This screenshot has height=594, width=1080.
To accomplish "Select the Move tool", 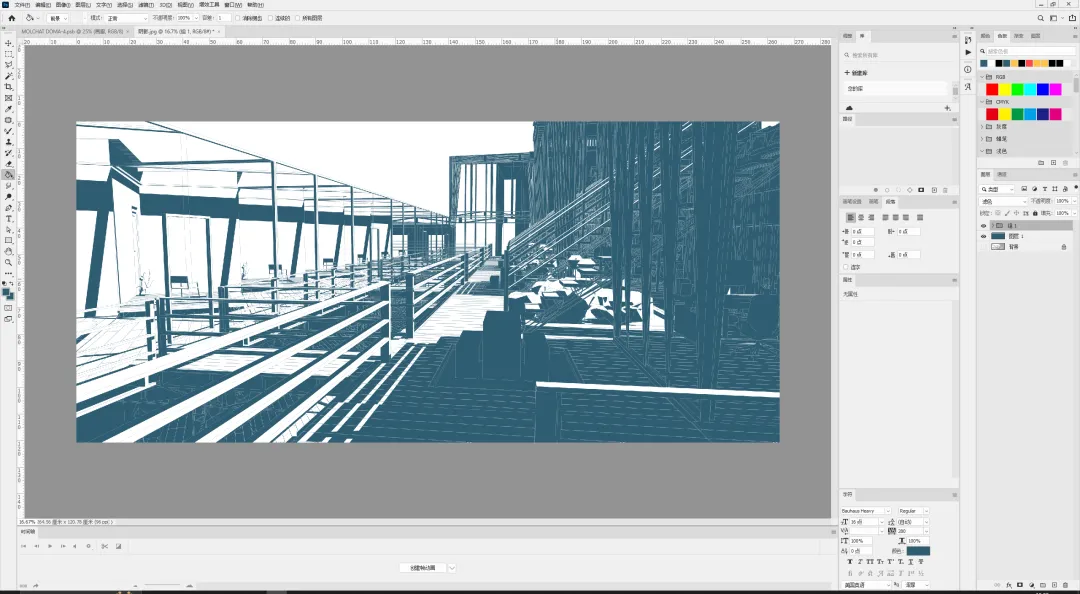I will (x=8, y=43).
